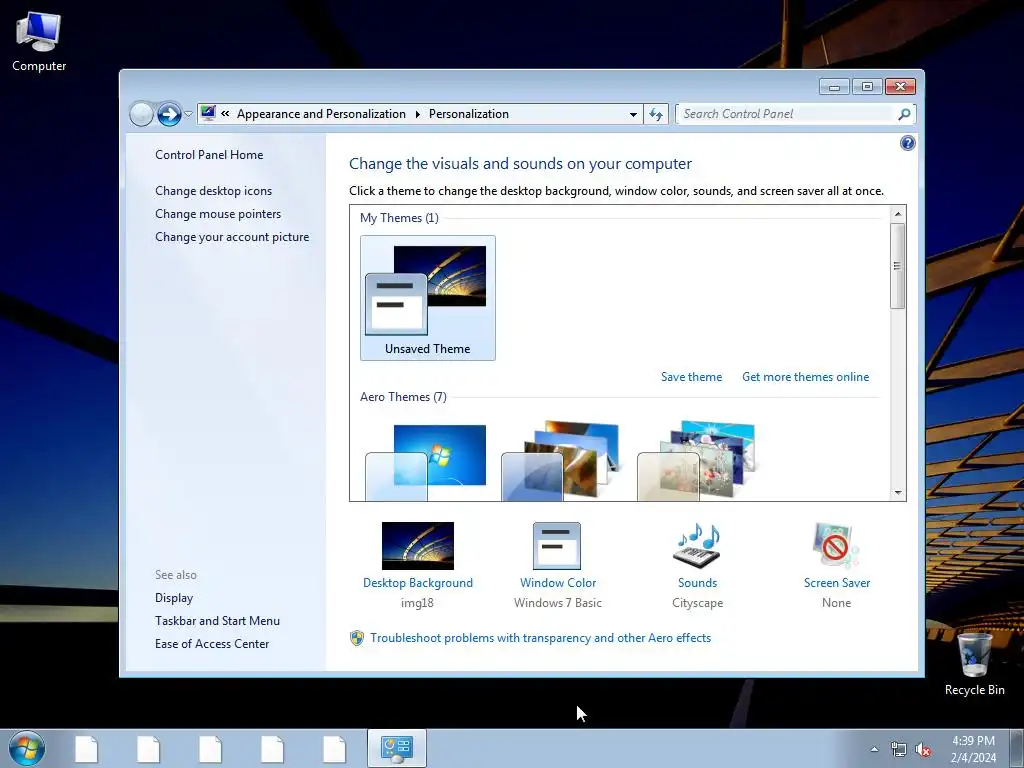Image resolution: width=1024 pixels, height=768 pixels.
Task: Click the Save theme link
Action: [x=691, y=377]
